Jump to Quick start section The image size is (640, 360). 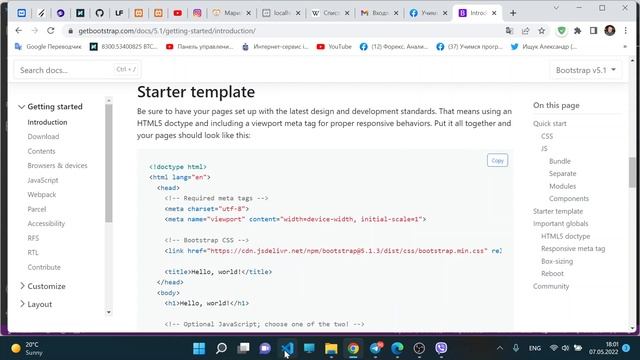tap(549, 123)
